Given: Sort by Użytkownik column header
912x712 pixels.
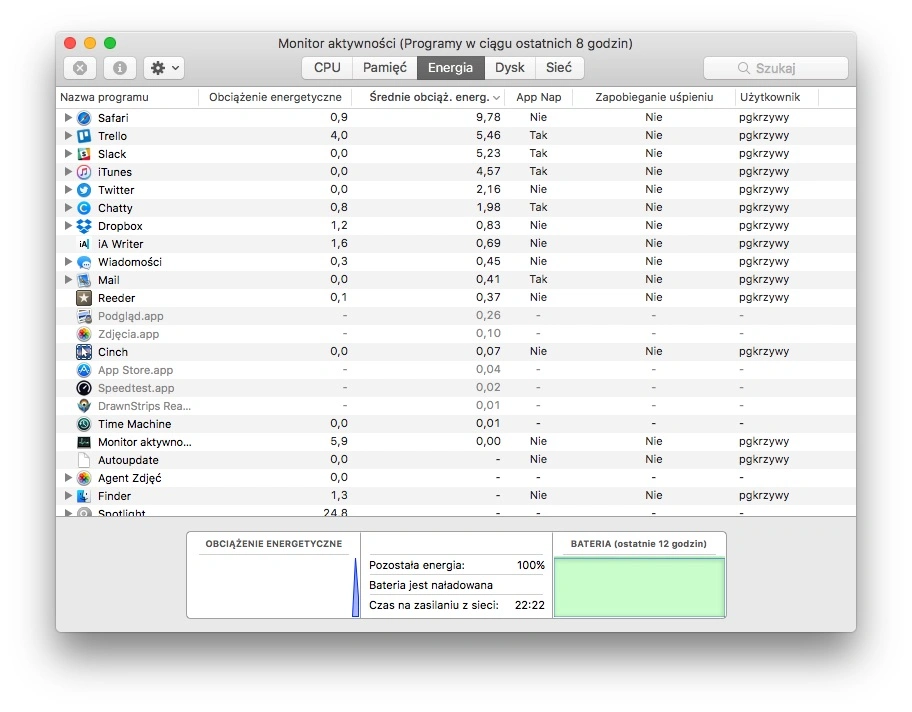Looking at the screenshot, I should (x=776, y=97).
